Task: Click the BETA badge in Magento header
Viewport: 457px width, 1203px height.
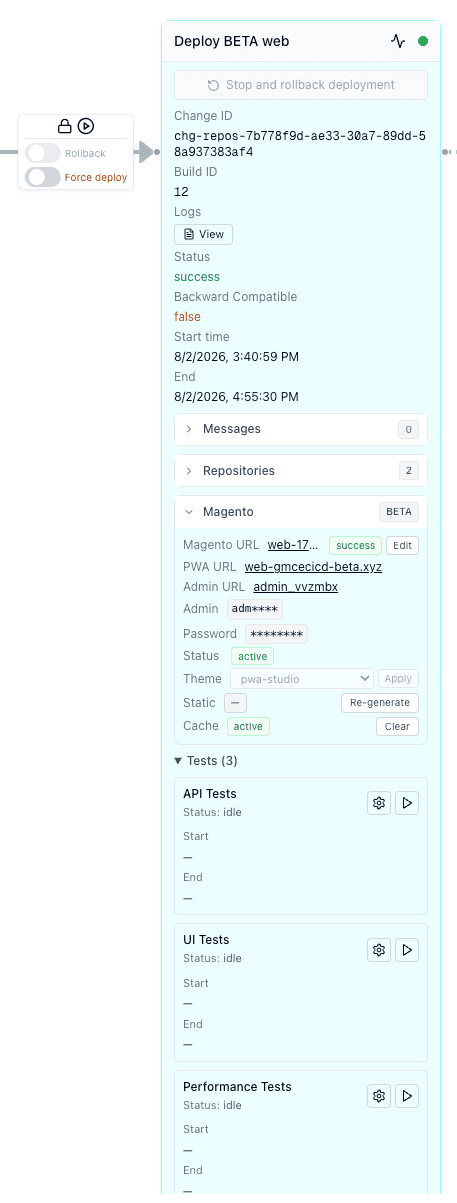Action: [x=399, y=512]
